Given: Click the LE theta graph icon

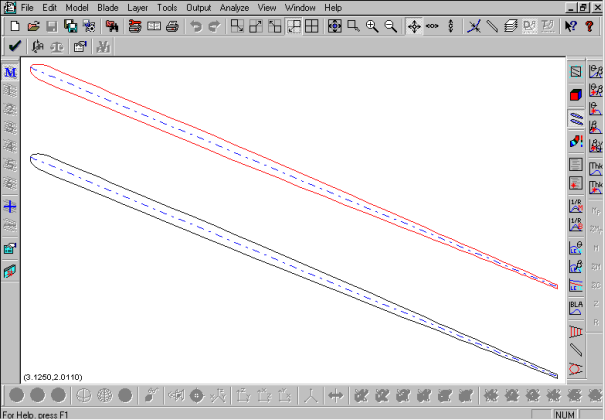Looking at the screenshot, I should tap(576, 248).
